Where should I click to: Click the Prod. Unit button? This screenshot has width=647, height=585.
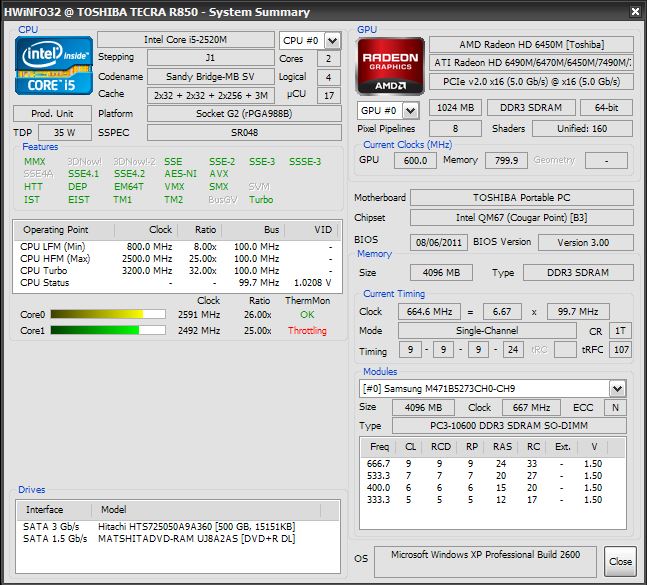[52, 113]
